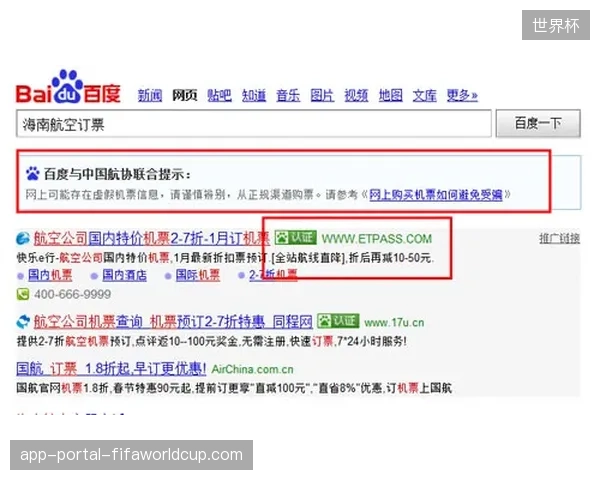Click the paw icon beside 百度与中国航协联合提示
The image size is (600, 480).
pos(33,173)
